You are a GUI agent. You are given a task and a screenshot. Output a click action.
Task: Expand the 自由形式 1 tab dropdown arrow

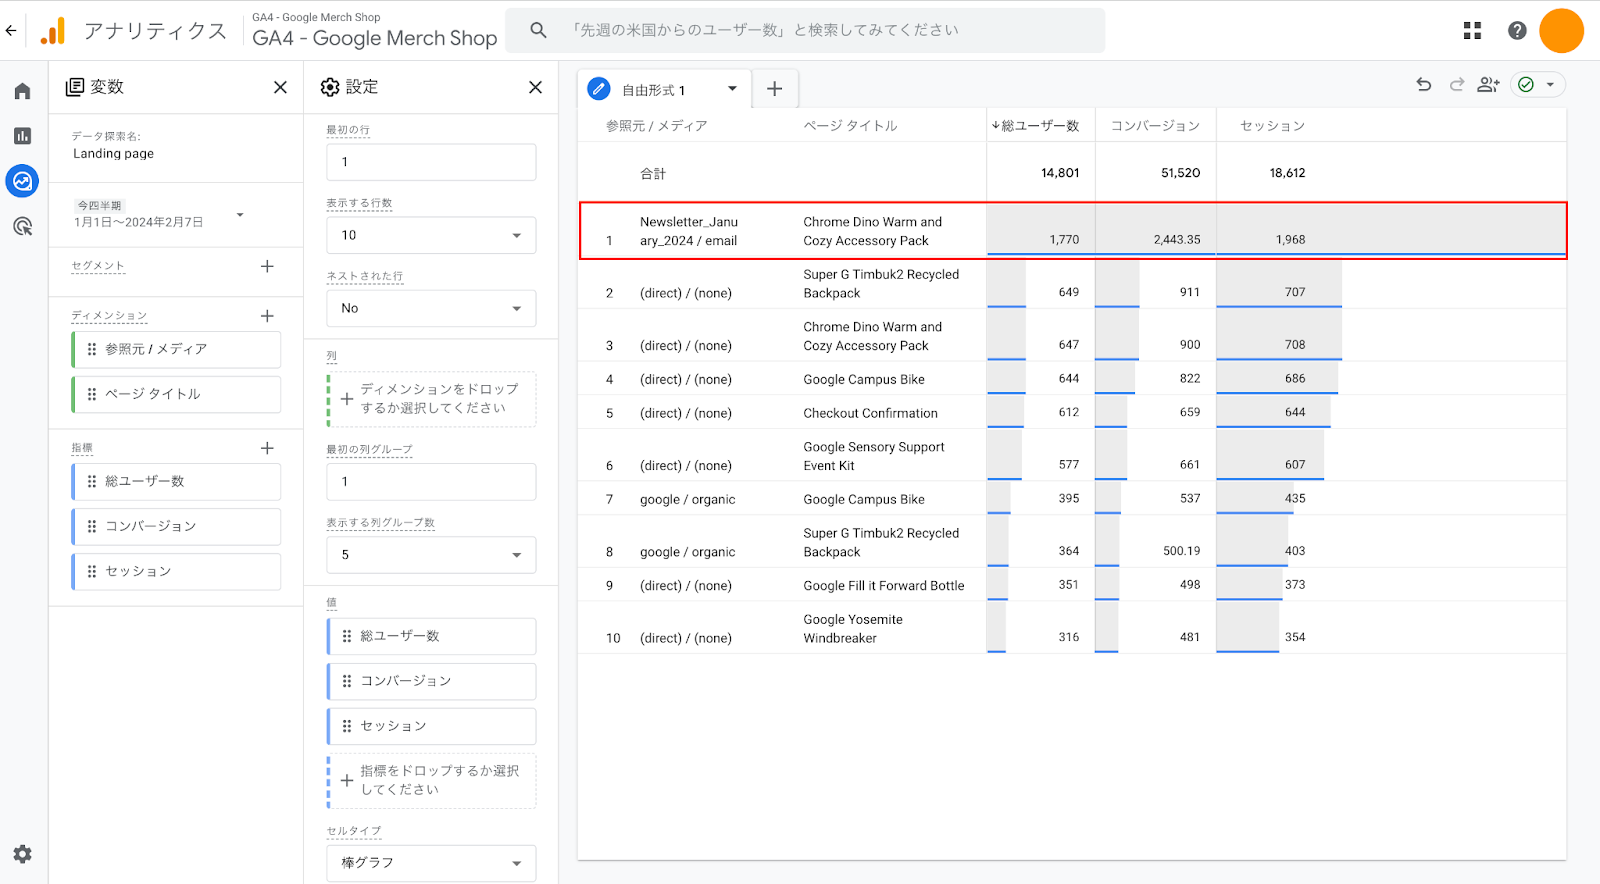tap(732, 89)
